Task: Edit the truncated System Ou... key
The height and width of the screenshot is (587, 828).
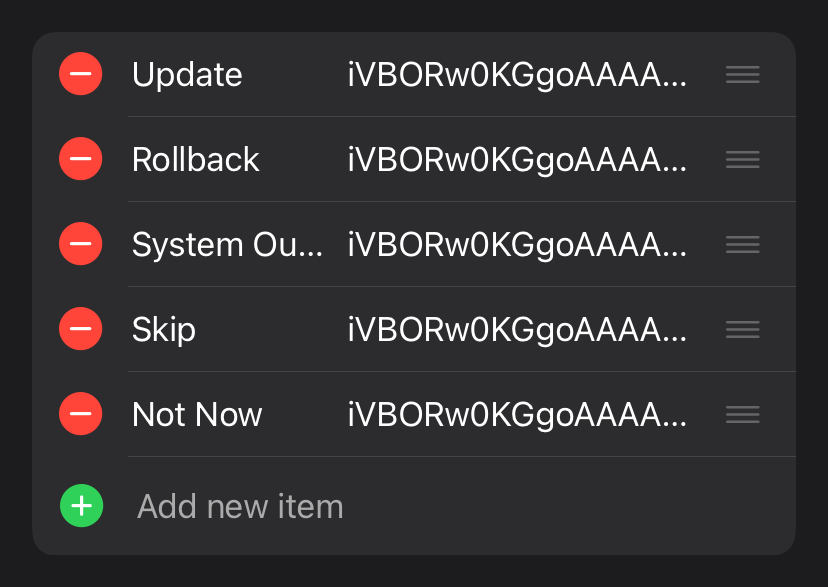Action: 227,245
